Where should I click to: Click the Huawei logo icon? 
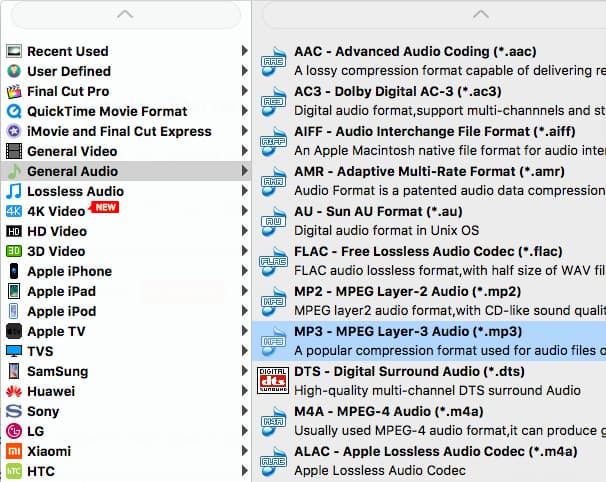(x=14, y=391)
